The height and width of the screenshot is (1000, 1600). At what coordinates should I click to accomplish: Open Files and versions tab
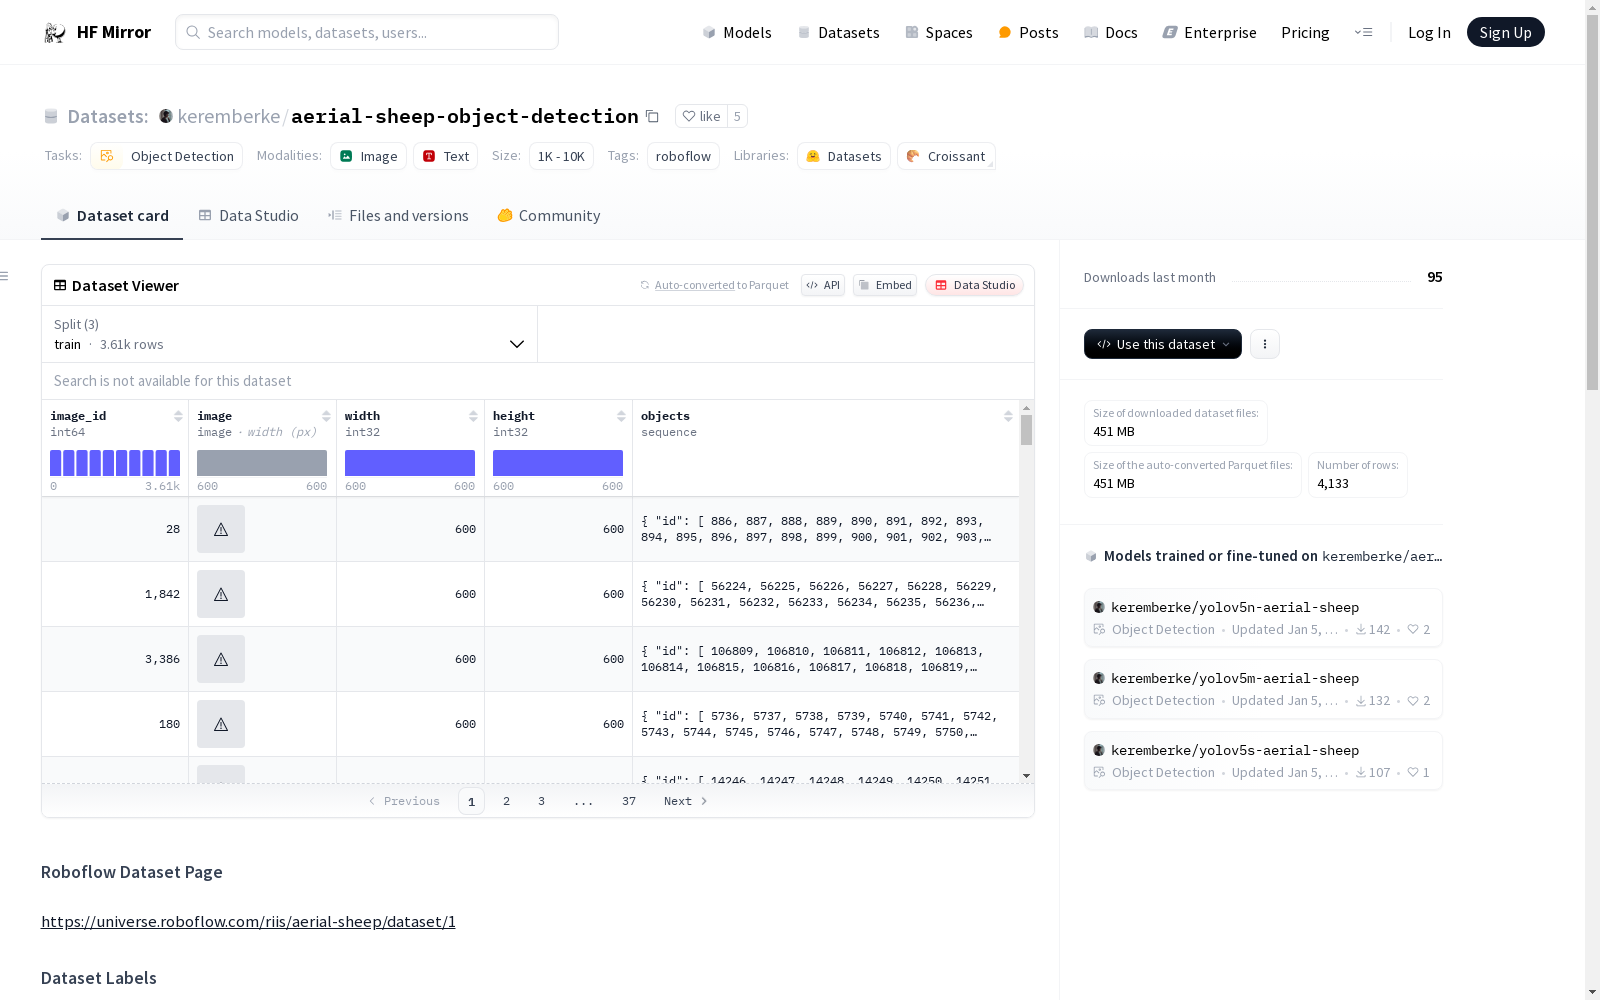(x=398, y=216)
